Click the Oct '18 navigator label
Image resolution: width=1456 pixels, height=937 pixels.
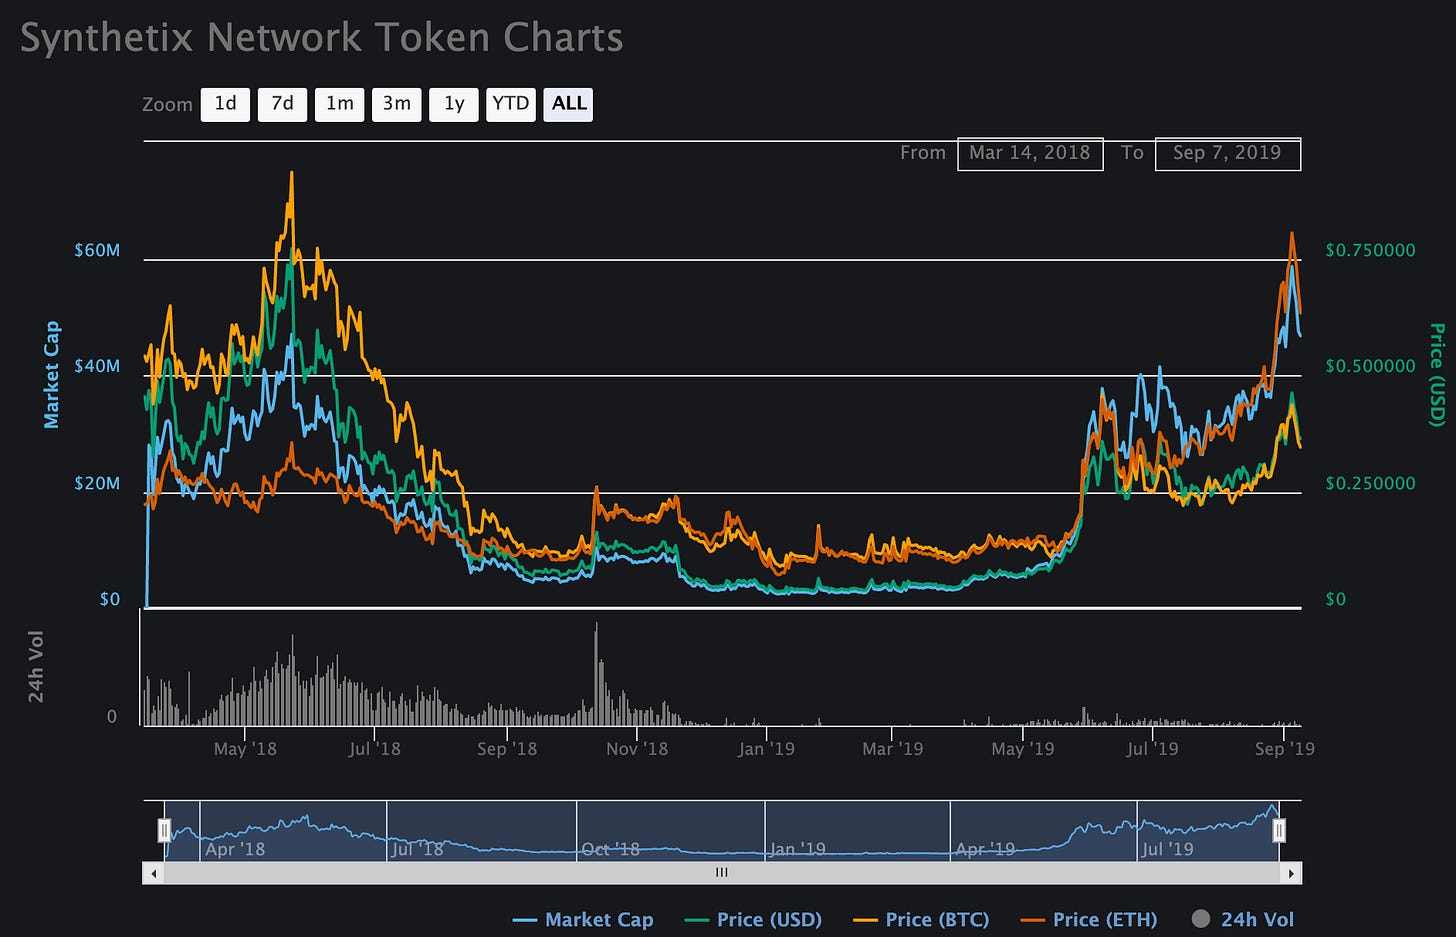610,849
